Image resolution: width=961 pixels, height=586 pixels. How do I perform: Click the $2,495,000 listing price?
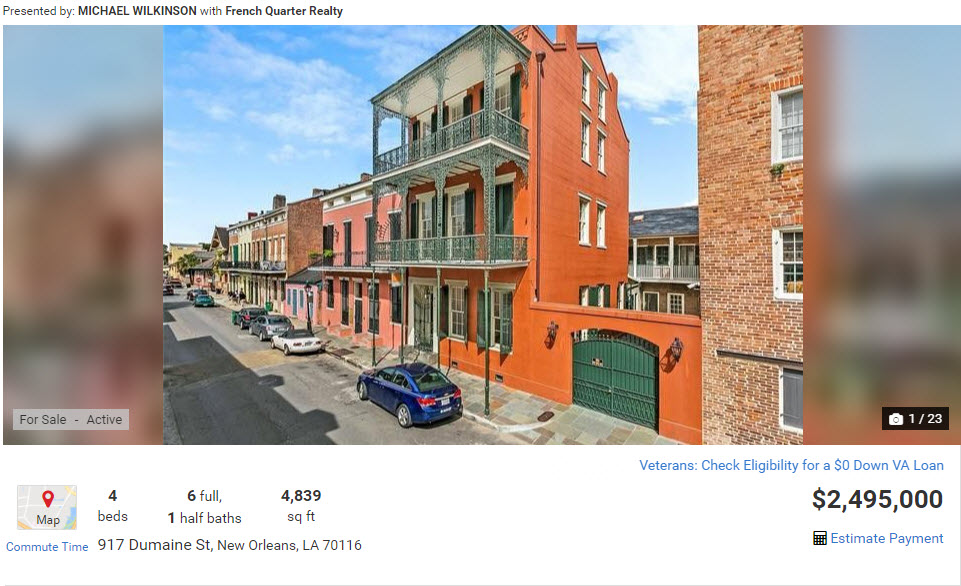point(877,500)
